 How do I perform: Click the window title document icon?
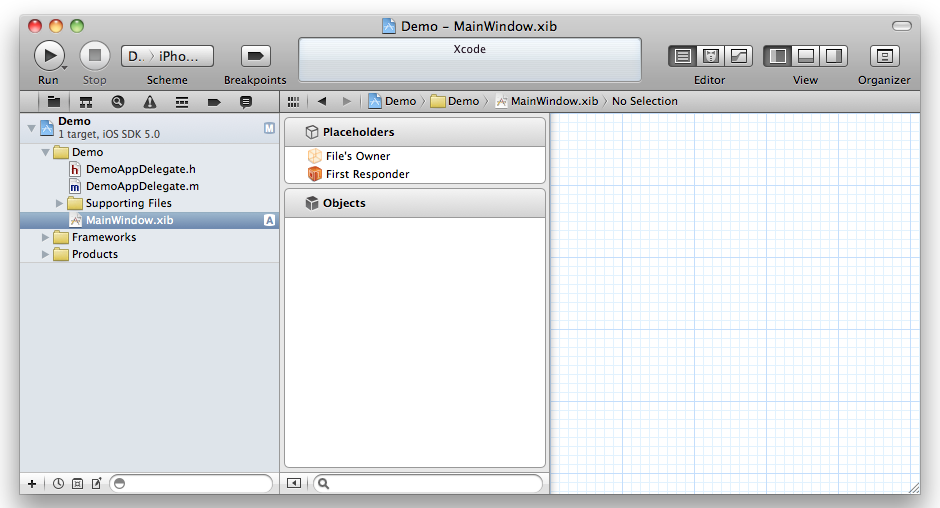coord(389,26)
